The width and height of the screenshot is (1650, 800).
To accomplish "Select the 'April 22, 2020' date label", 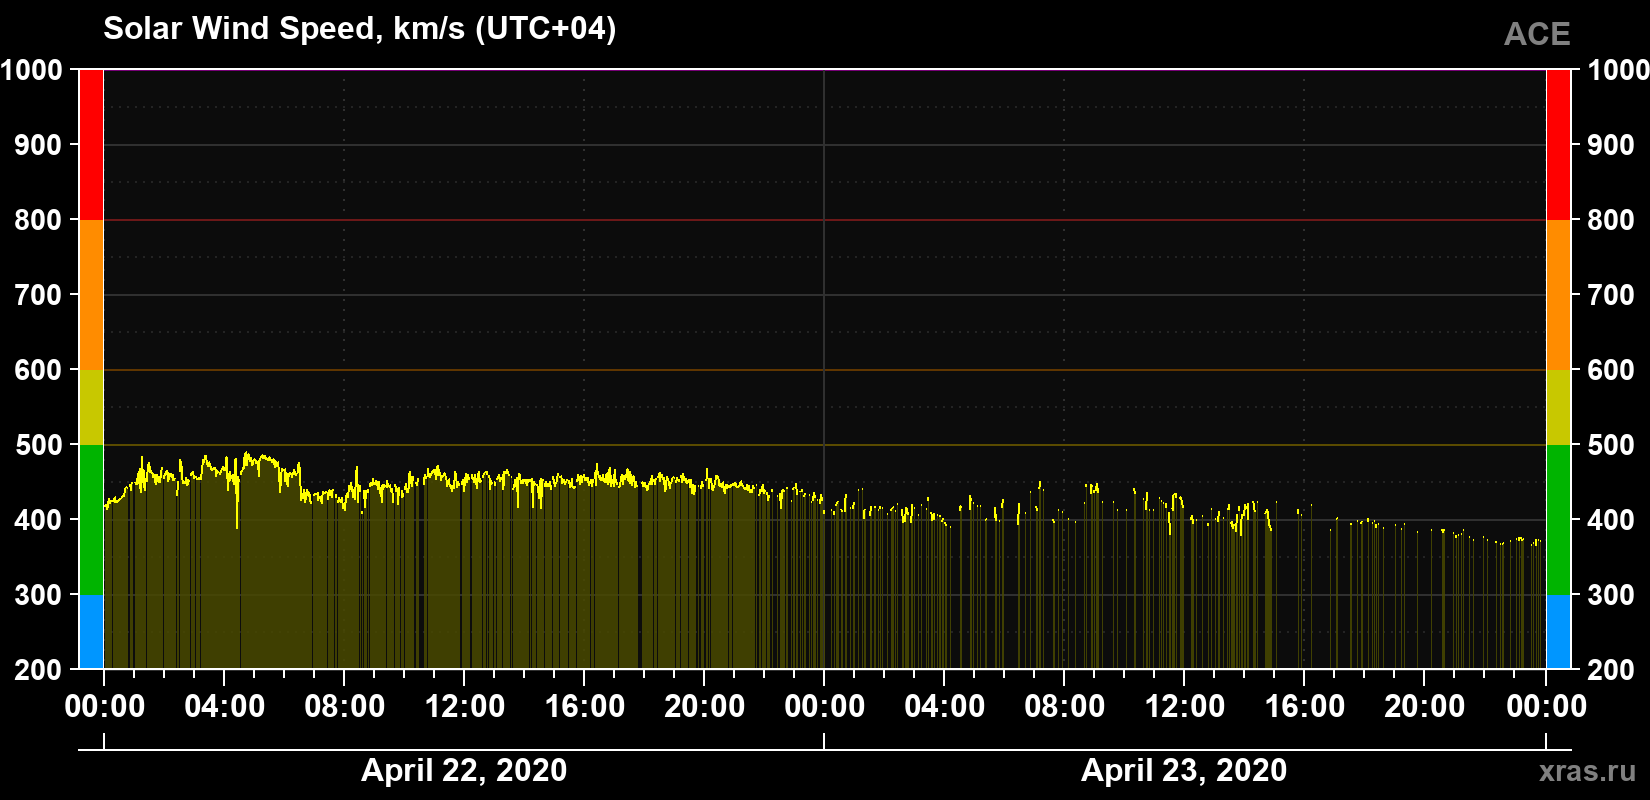I will pos(464,770).
